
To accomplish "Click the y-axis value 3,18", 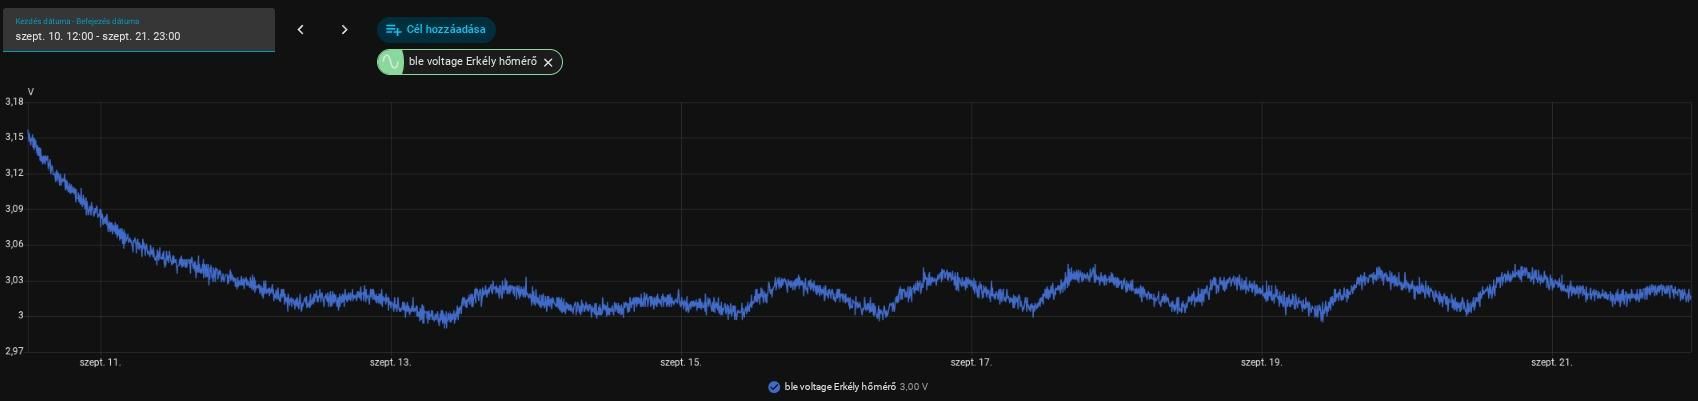I will (14, 102).
